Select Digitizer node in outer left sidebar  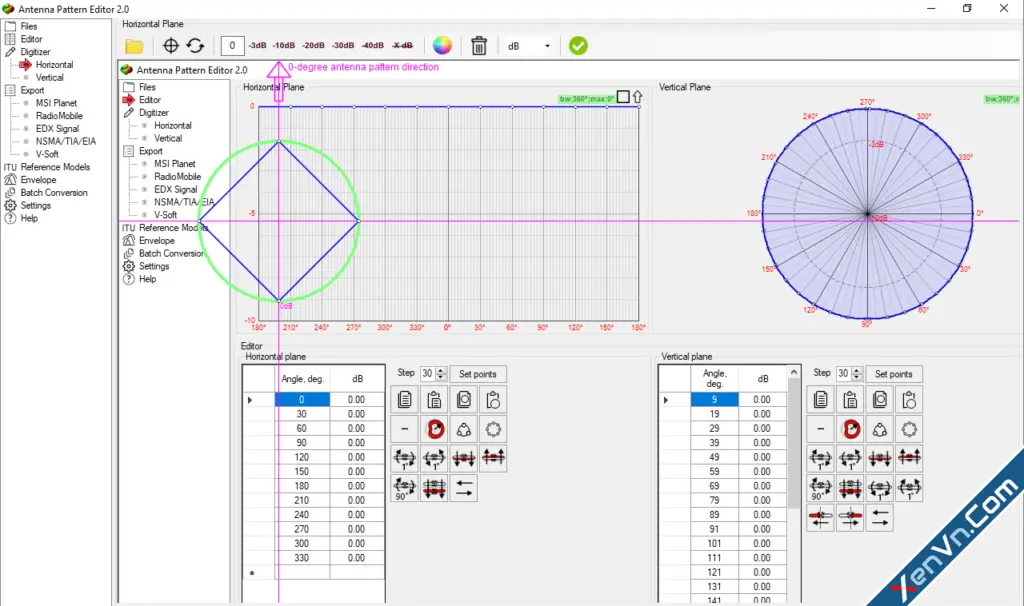coord(35,52)
